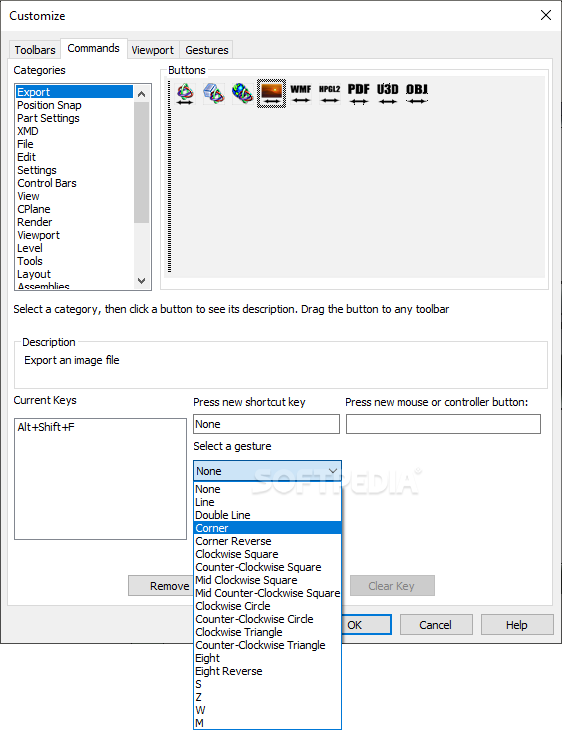Choose Eight gesture option
The width and height of the screenshot is (562, 730).
tap(267, 658)
